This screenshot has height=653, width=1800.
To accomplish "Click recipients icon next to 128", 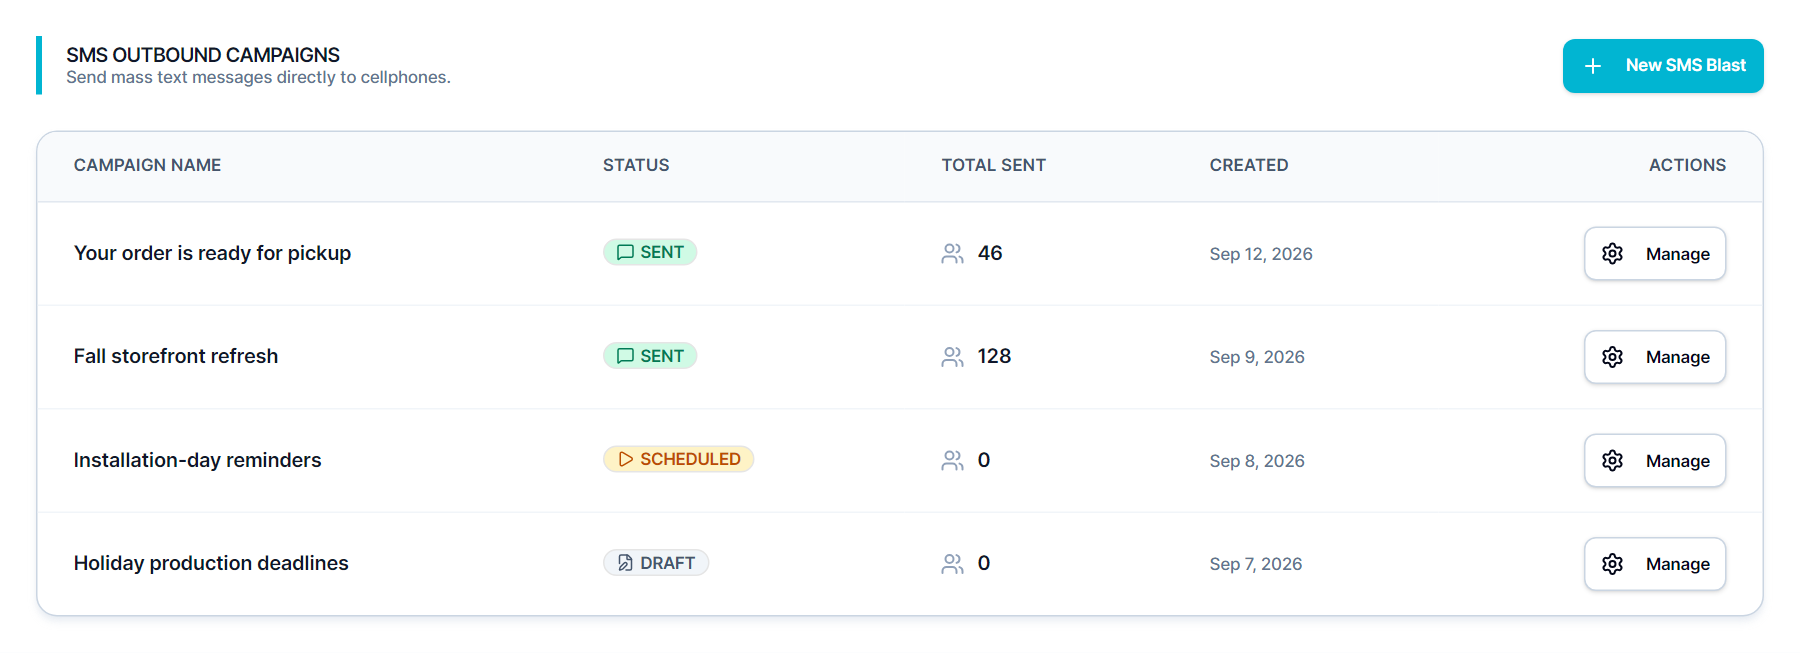I will (x=952, y=357).
